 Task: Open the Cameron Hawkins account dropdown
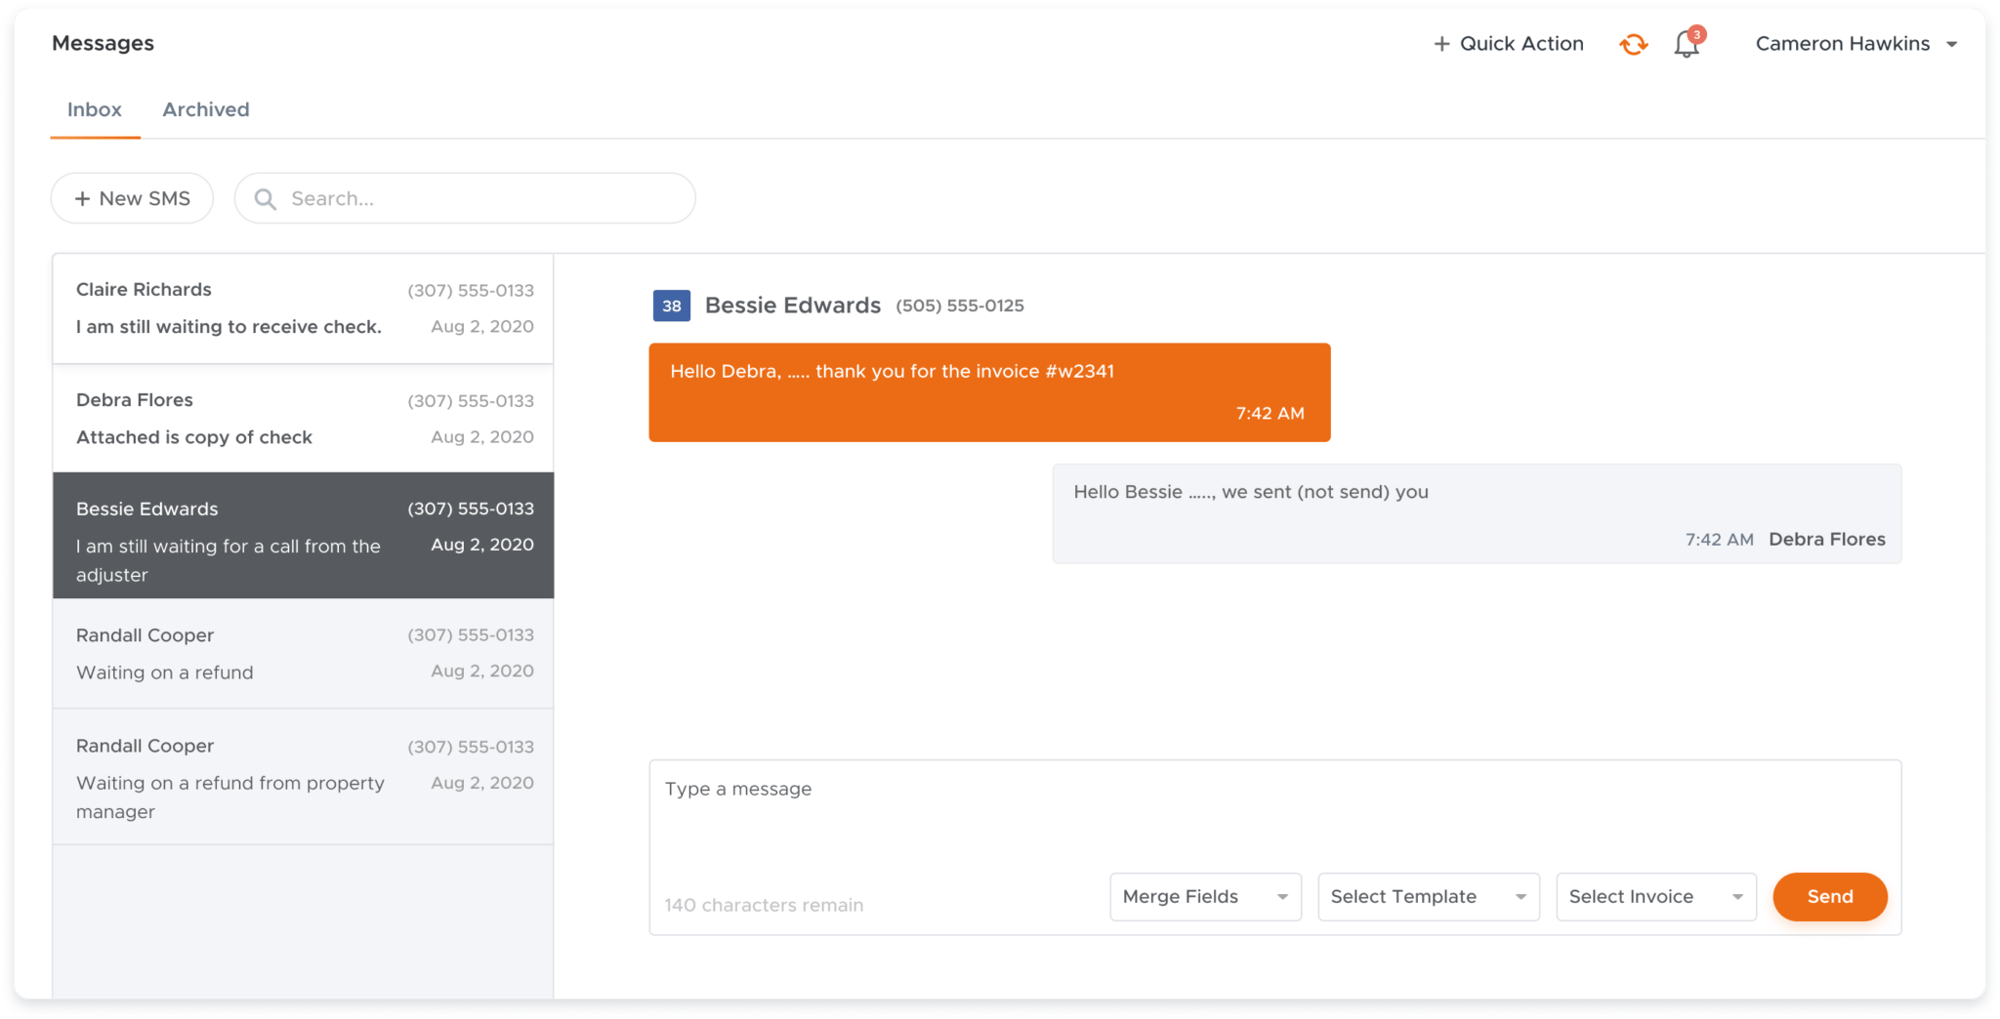point(1856,44)
